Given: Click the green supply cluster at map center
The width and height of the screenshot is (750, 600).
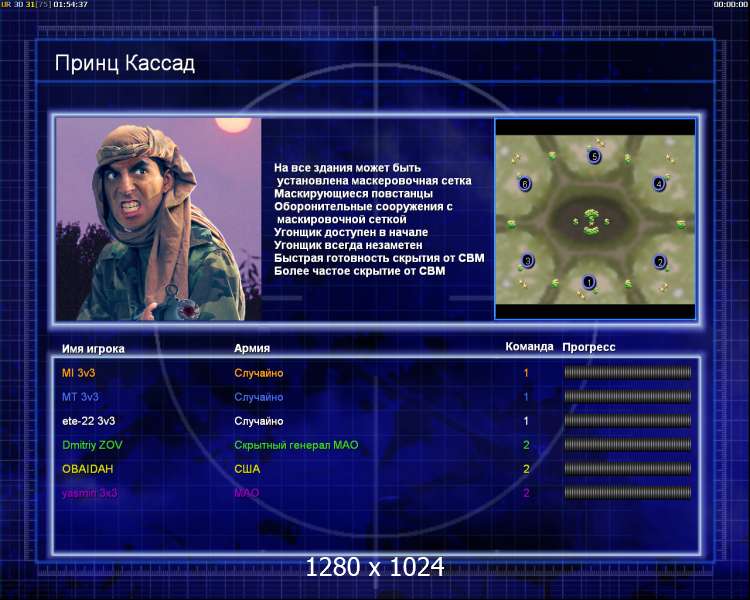Looking at the screenshot, I should (x=592, y=222).
